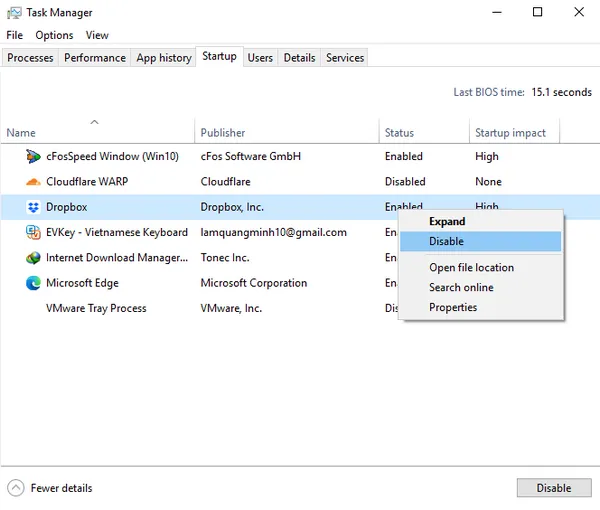Click None startup impact of Cloudflare WARP
Image resolution: width=600 pixels, height=510 pixels.
click(488, 182)
